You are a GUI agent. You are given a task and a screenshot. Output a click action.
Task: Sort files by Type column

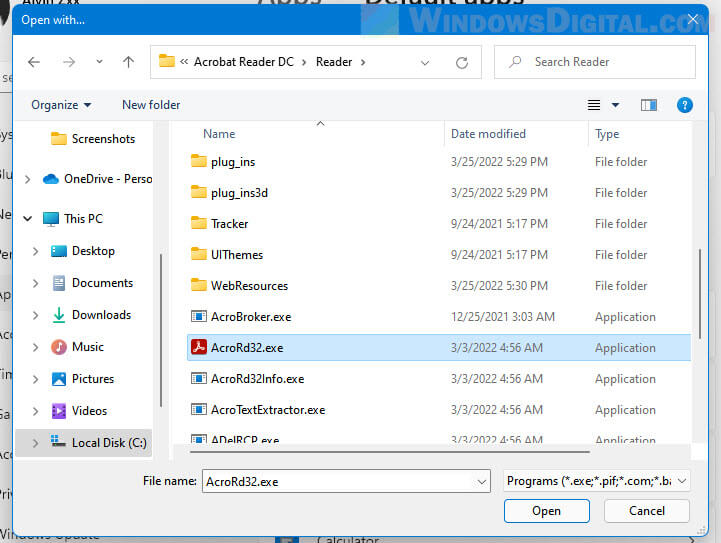[607, 134]
